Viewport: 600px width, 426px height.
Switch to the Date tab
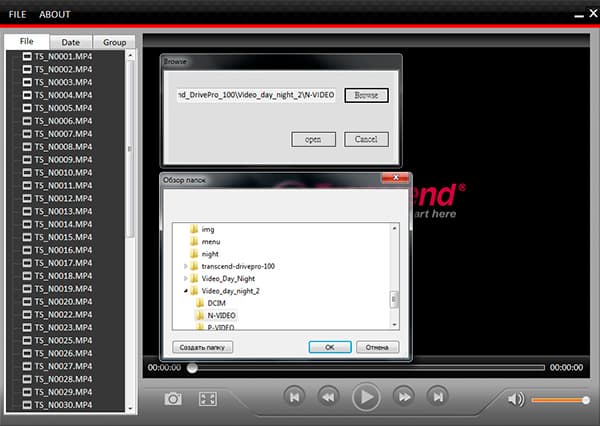(71, 42)
